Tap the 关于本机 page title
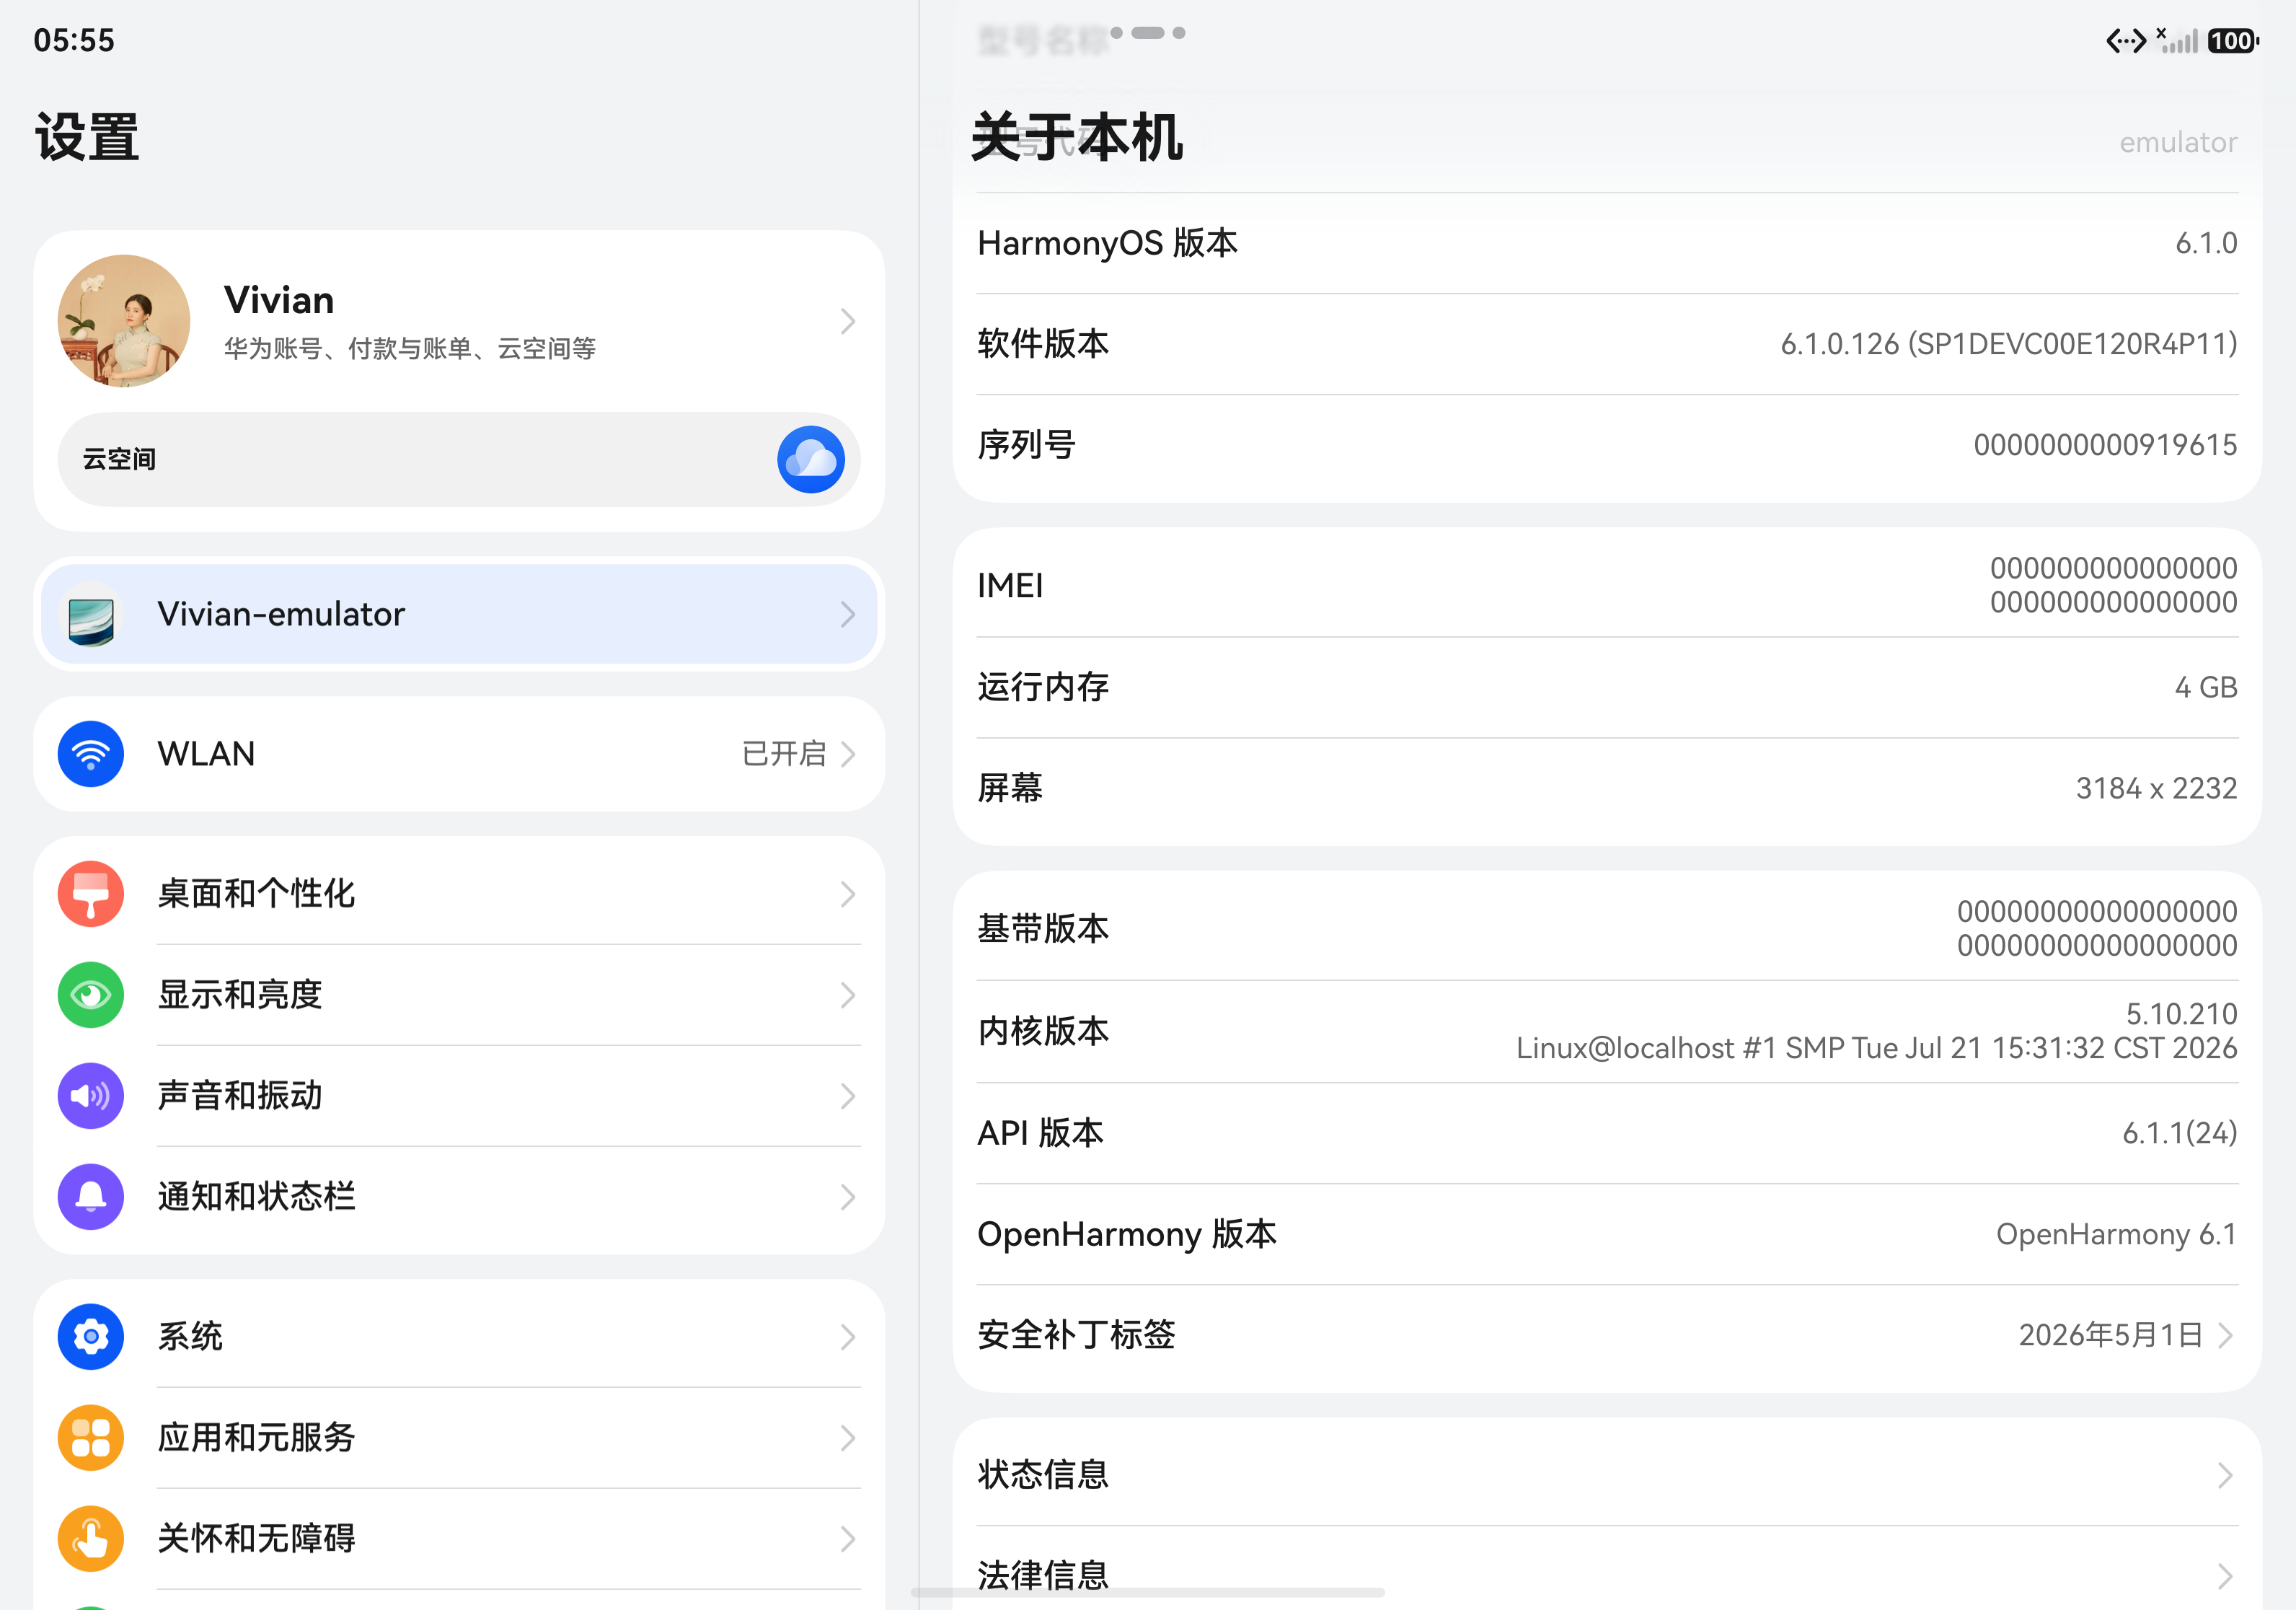Screen dimensions: 2296x1610 click(1077, 137)
